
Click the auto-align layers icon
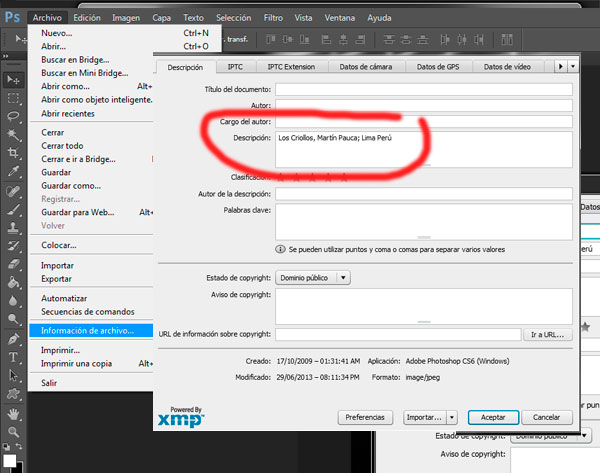507,39
